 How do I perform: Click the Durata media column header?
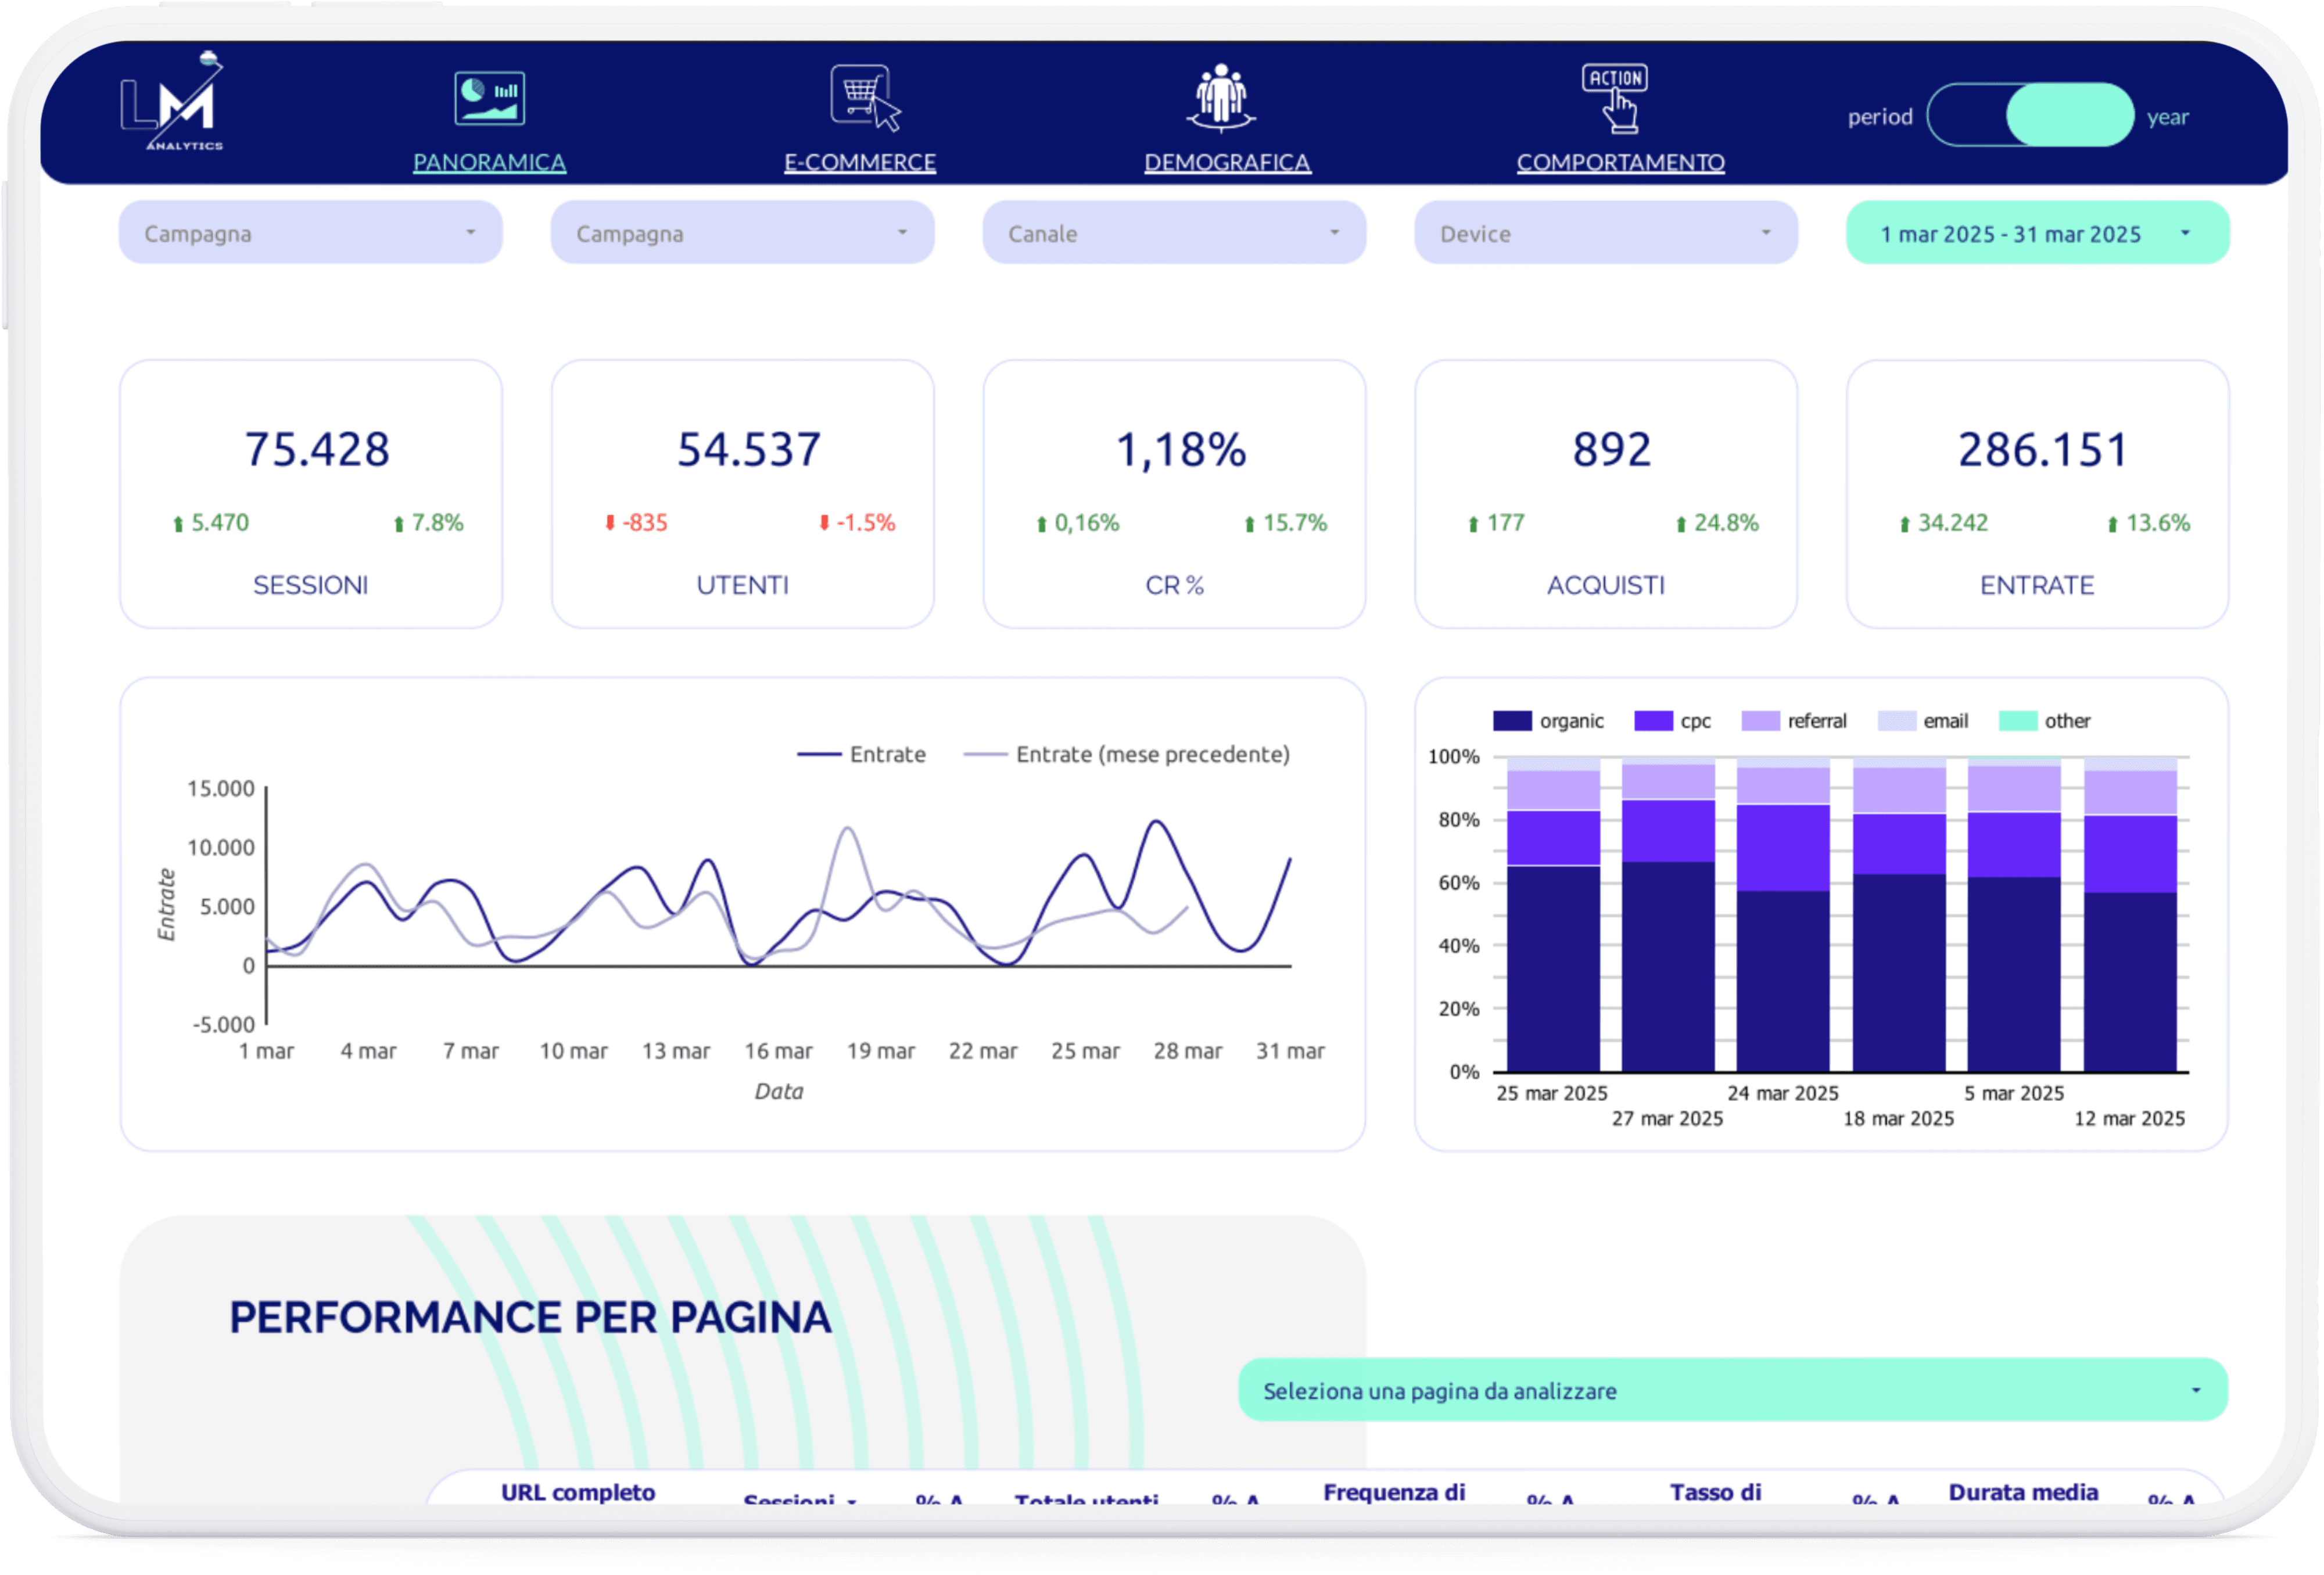[2023, 1492]
